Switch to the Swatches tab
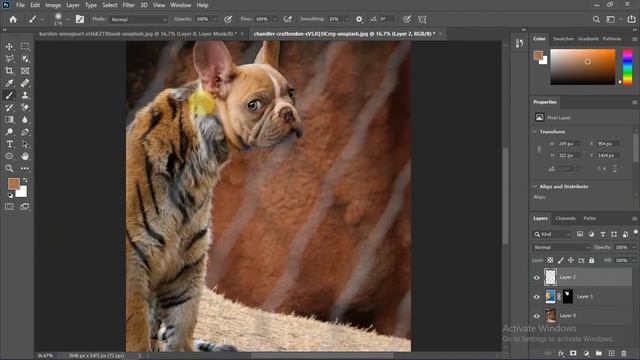Viewport: 640px width, 360px height. [x=563, y=39]
